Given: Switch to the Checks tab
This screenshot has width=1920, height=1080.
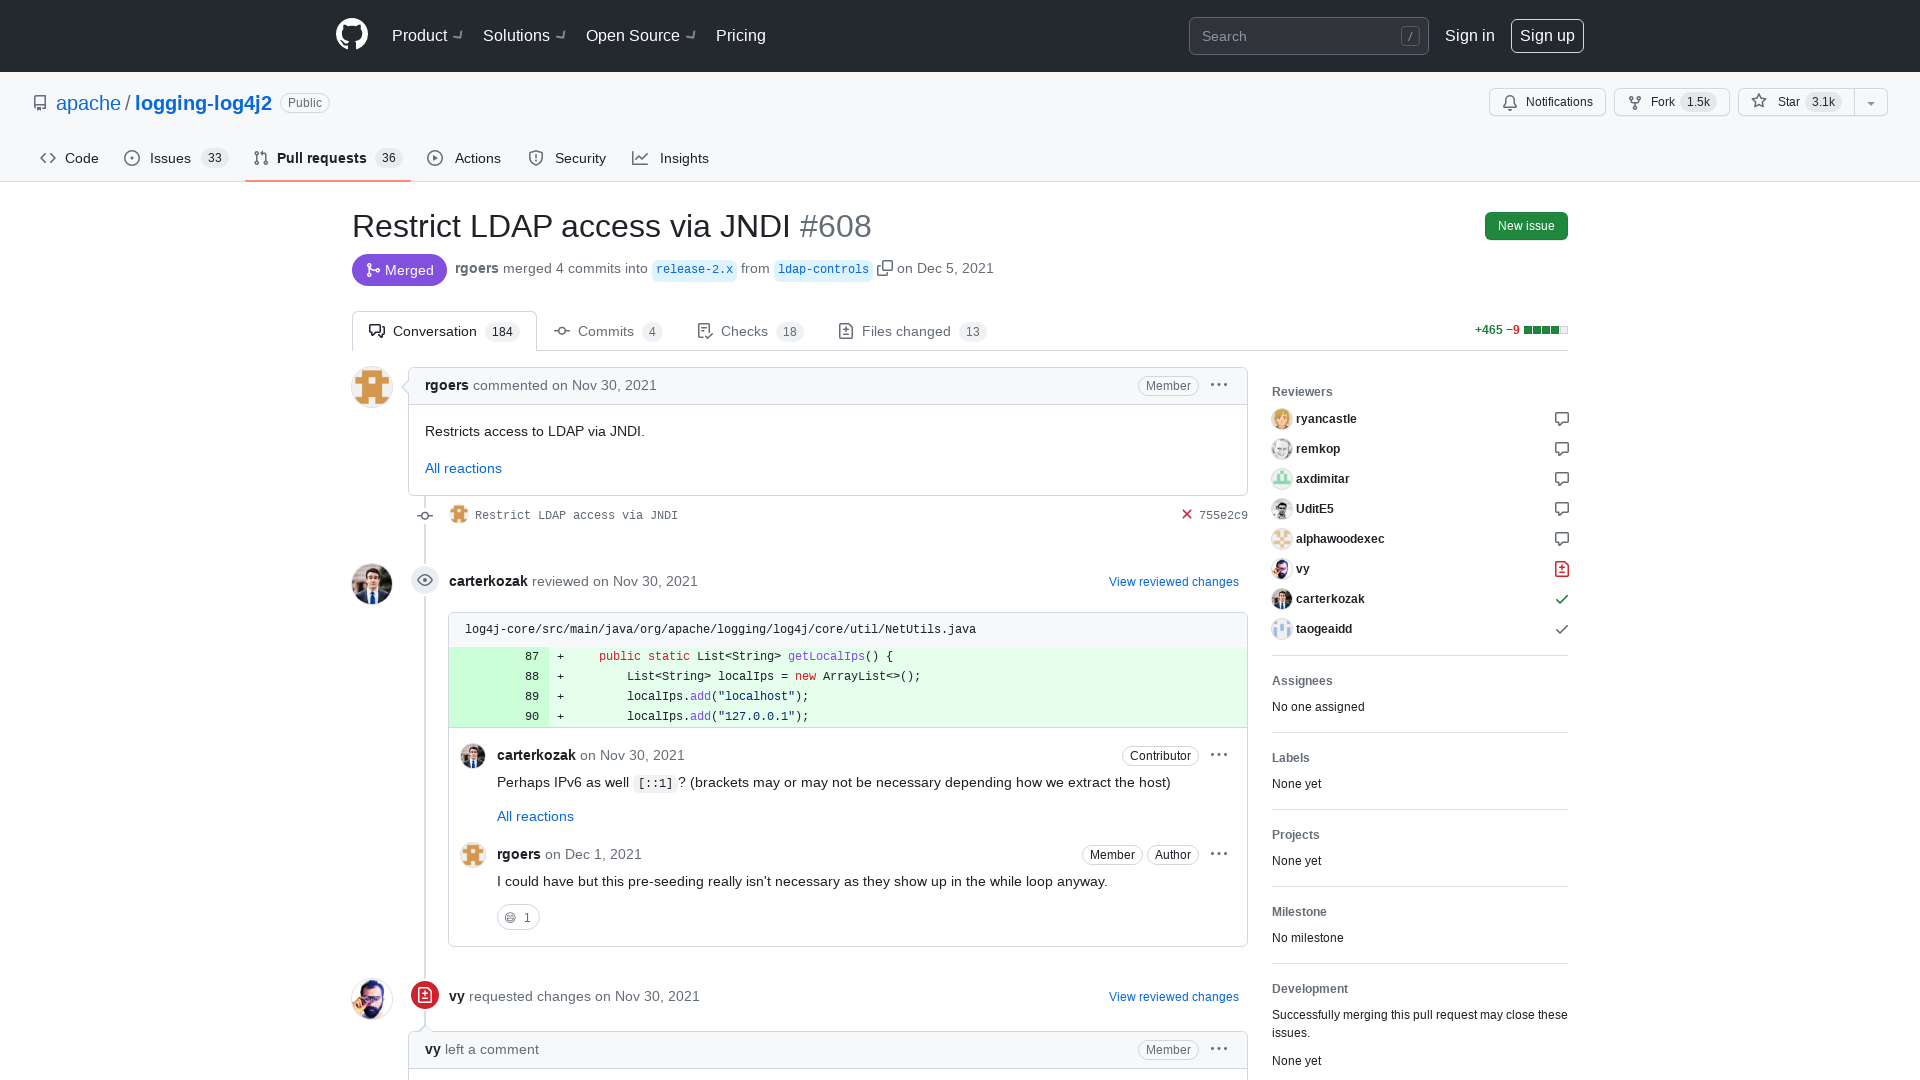Looking at the screenshot, I should (750, 331).
